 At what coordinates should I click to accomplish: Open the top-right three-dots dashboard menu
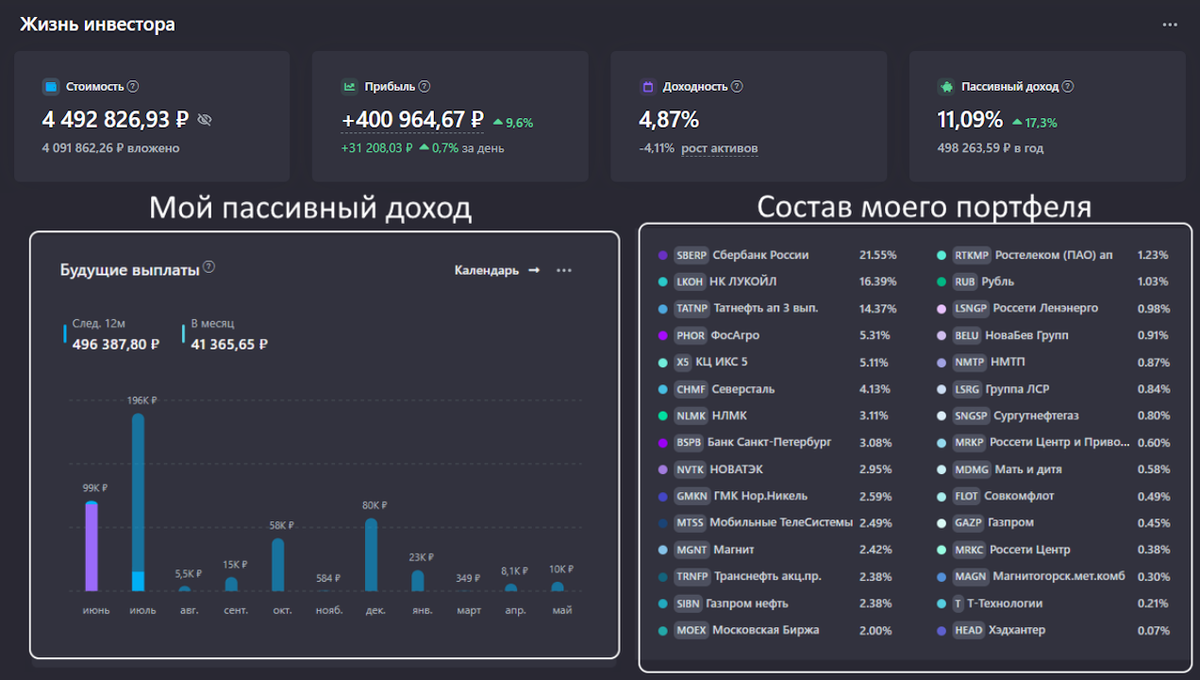[x=1170, y=25]
